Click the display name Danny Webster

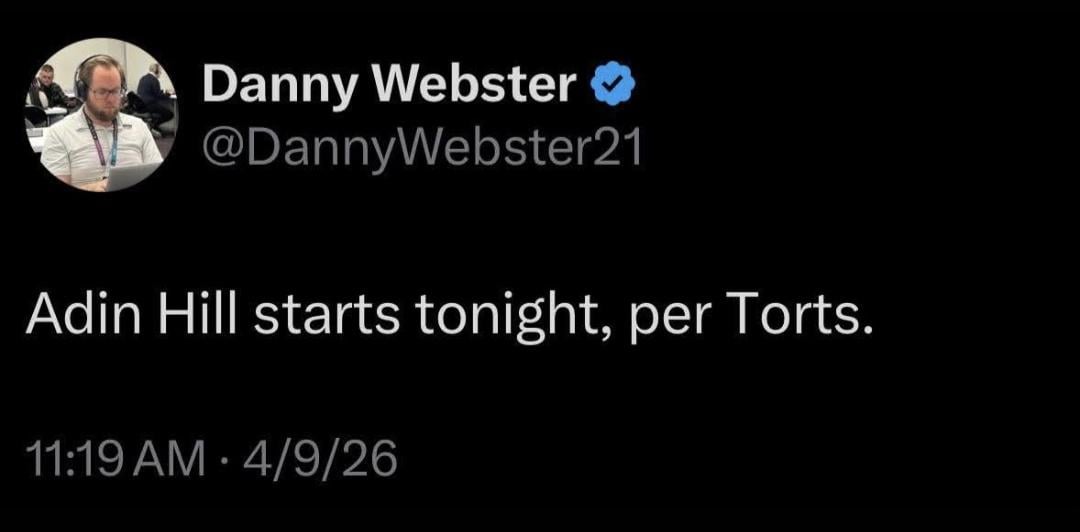click(389, 89)
